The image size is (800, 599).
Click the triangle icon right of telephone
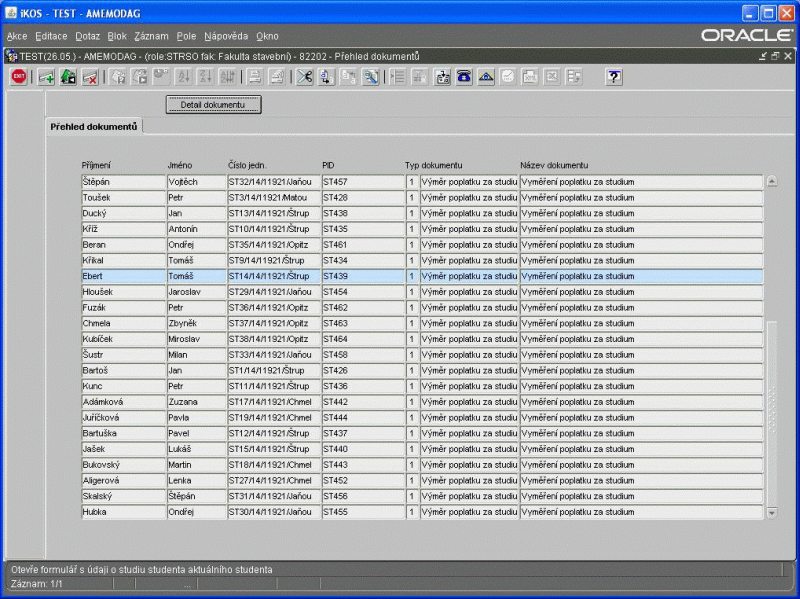tap(486, 77)
